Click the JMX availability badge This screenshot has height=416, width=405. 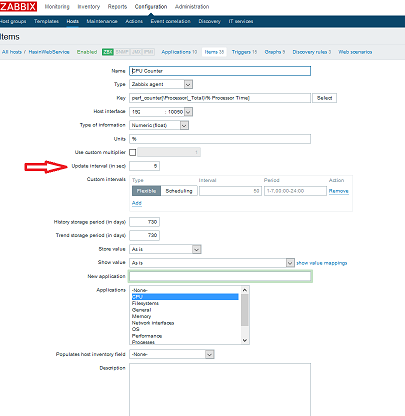coord(136,52)
